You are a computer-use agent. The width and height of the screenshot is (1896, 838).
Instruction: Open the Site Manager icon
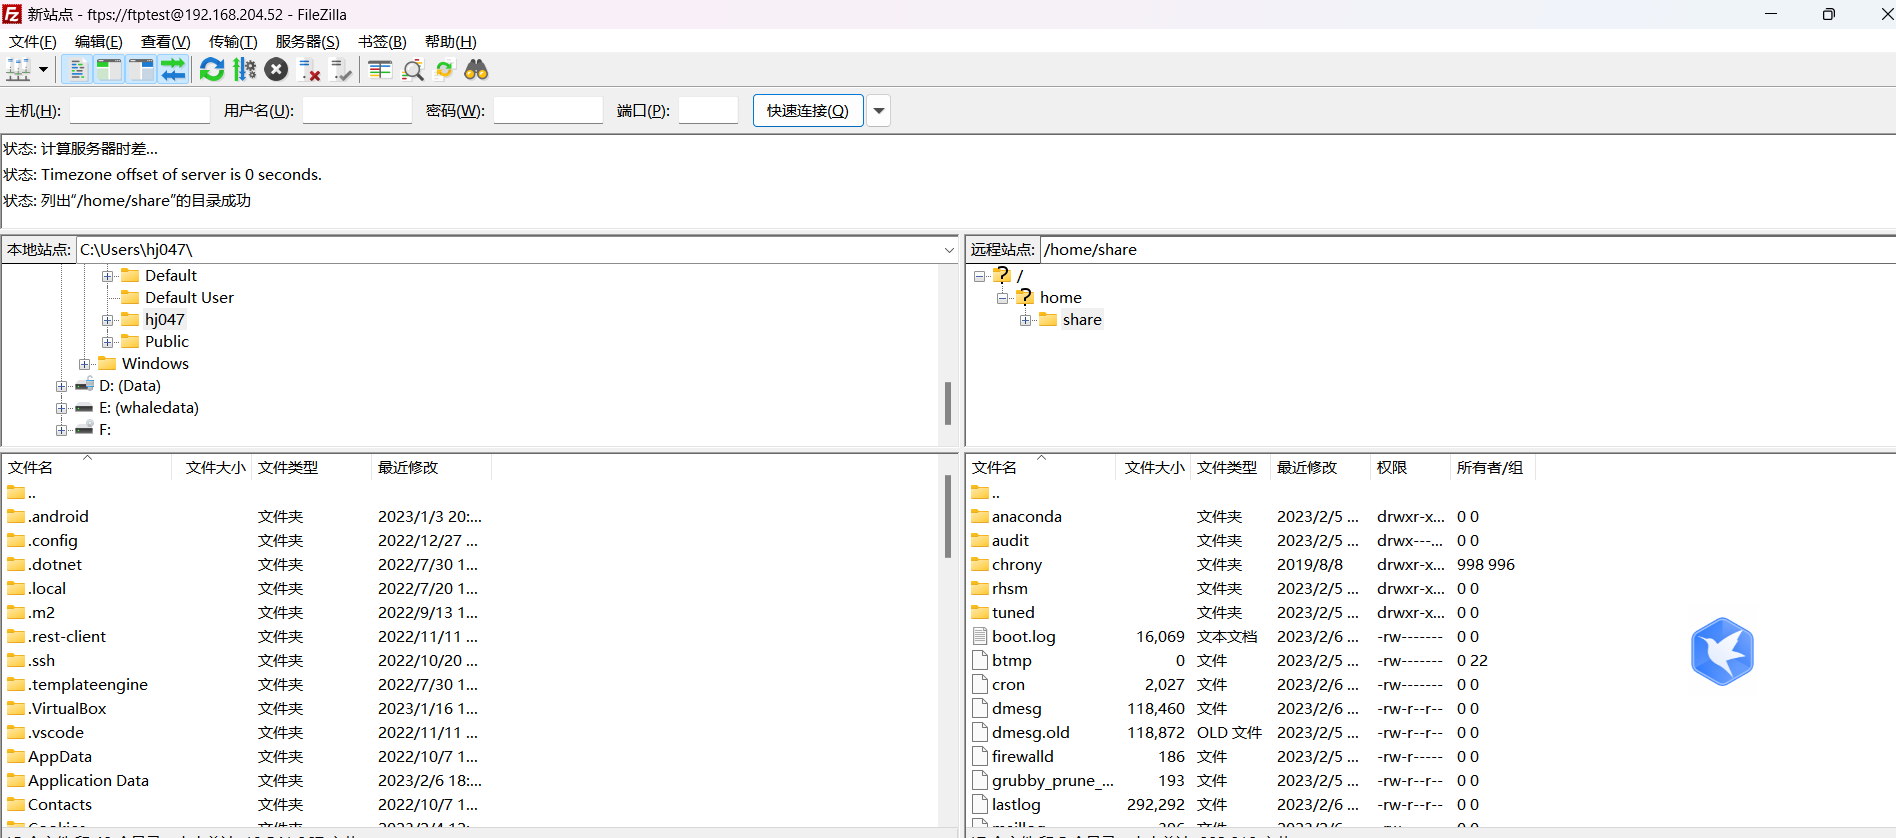pos(18,70)
